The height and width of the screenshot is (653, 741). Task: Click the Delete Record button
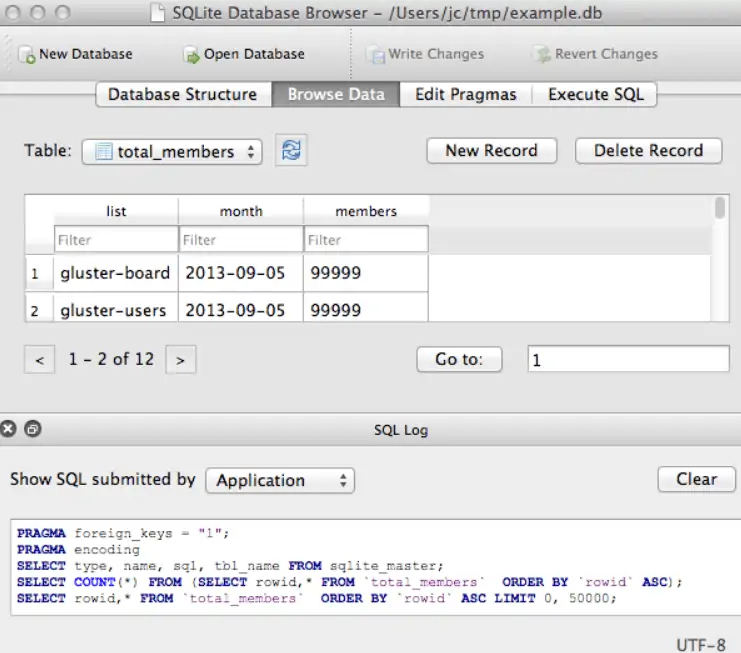pyautogui.click(x=648, y=151)
